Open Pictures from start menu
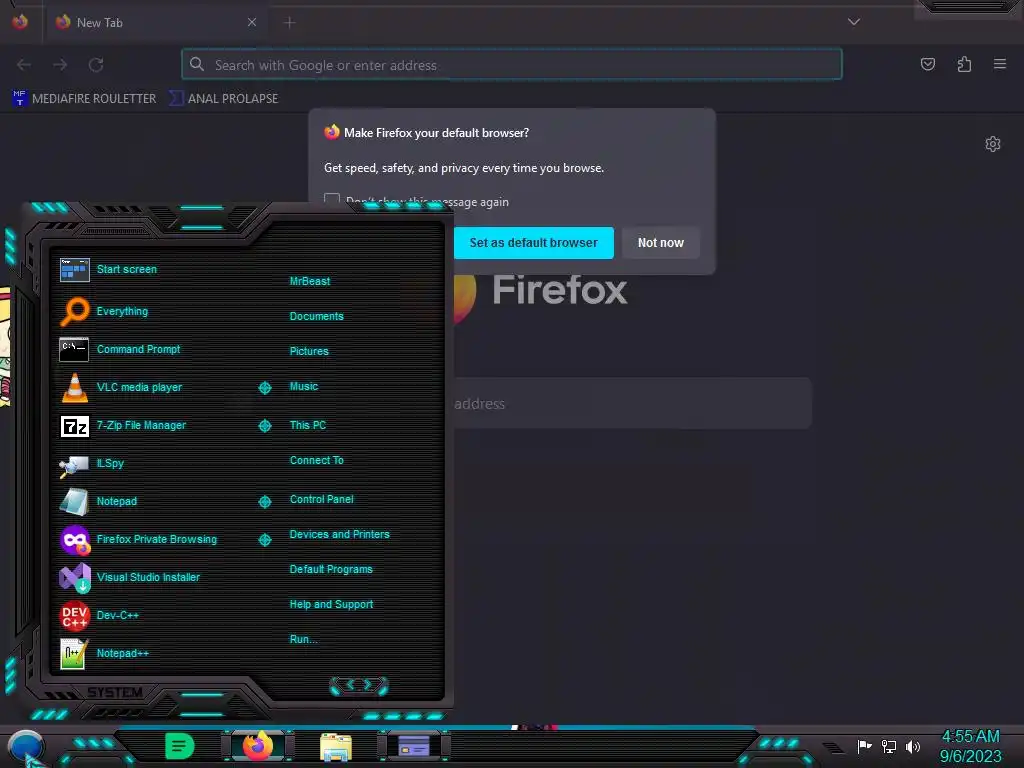 pyautogui.click(x=309, y=351)
